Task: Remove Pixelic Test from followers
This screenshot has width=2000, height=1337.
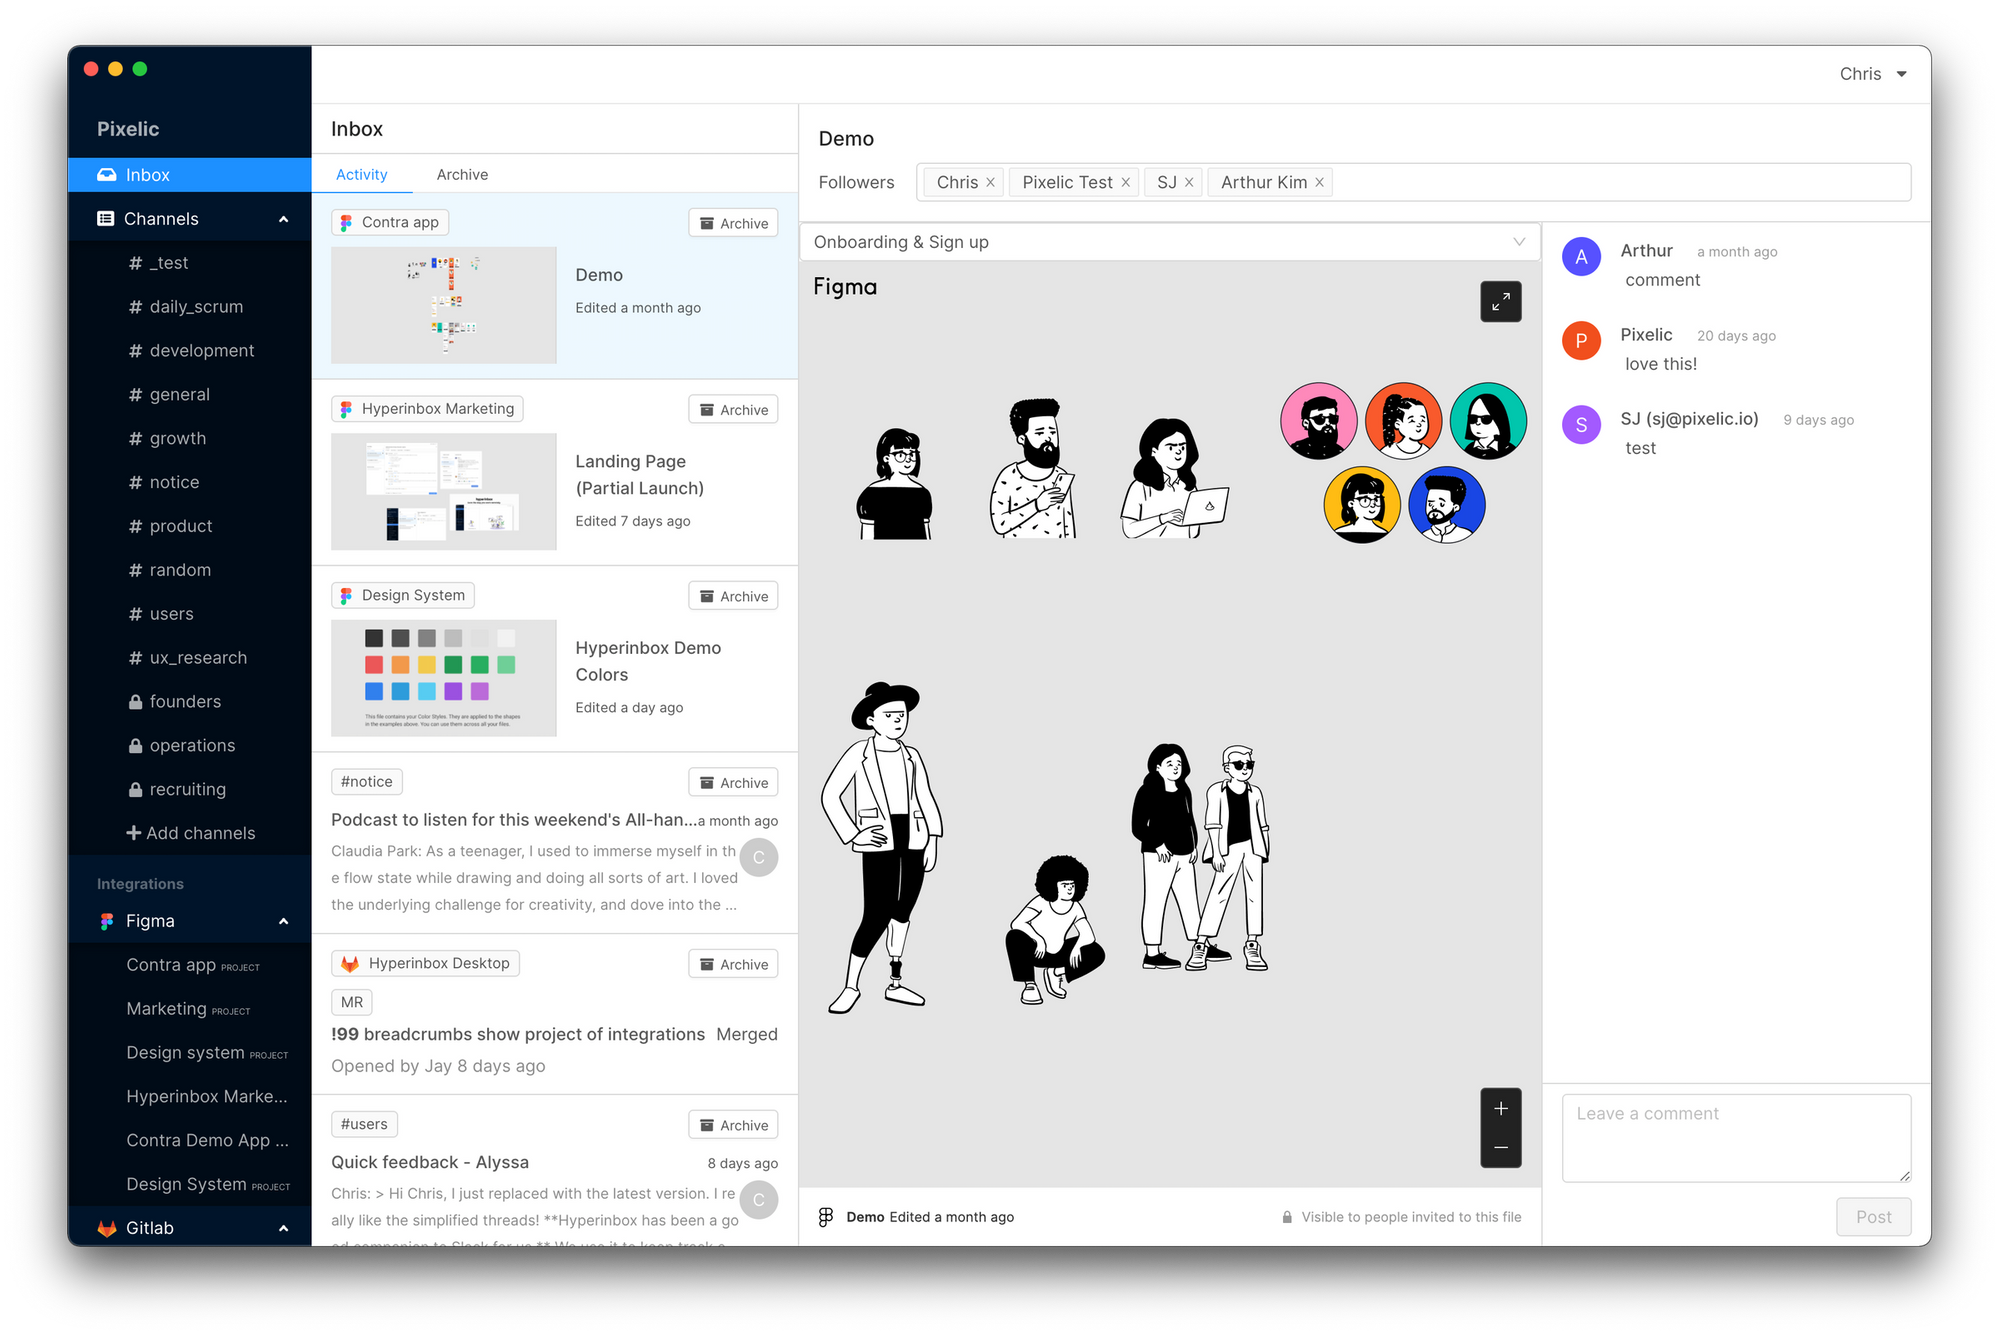Action: (x=1125, y=182)
